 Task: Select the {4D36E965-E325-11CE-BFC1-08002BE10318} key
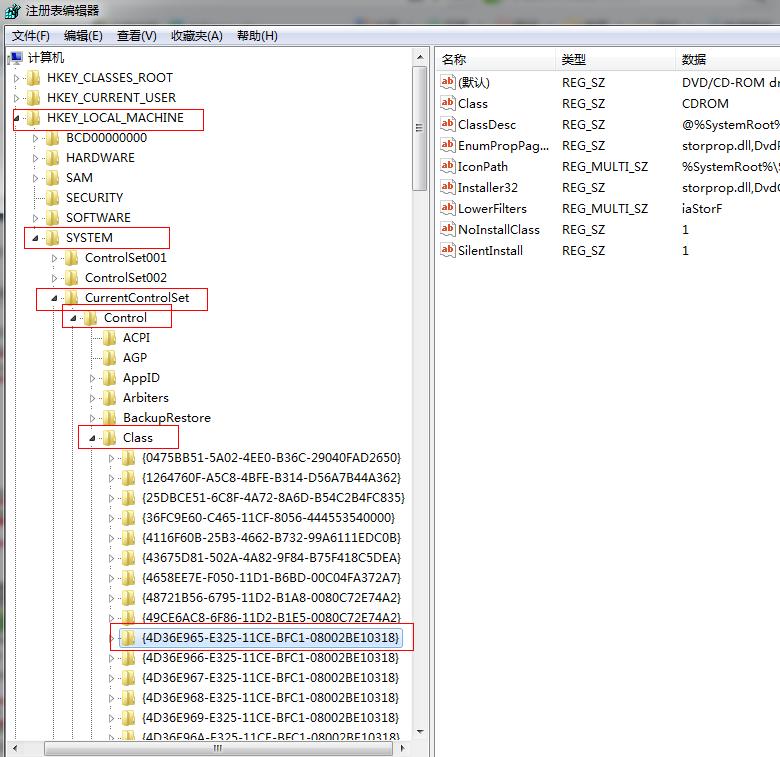270,638
